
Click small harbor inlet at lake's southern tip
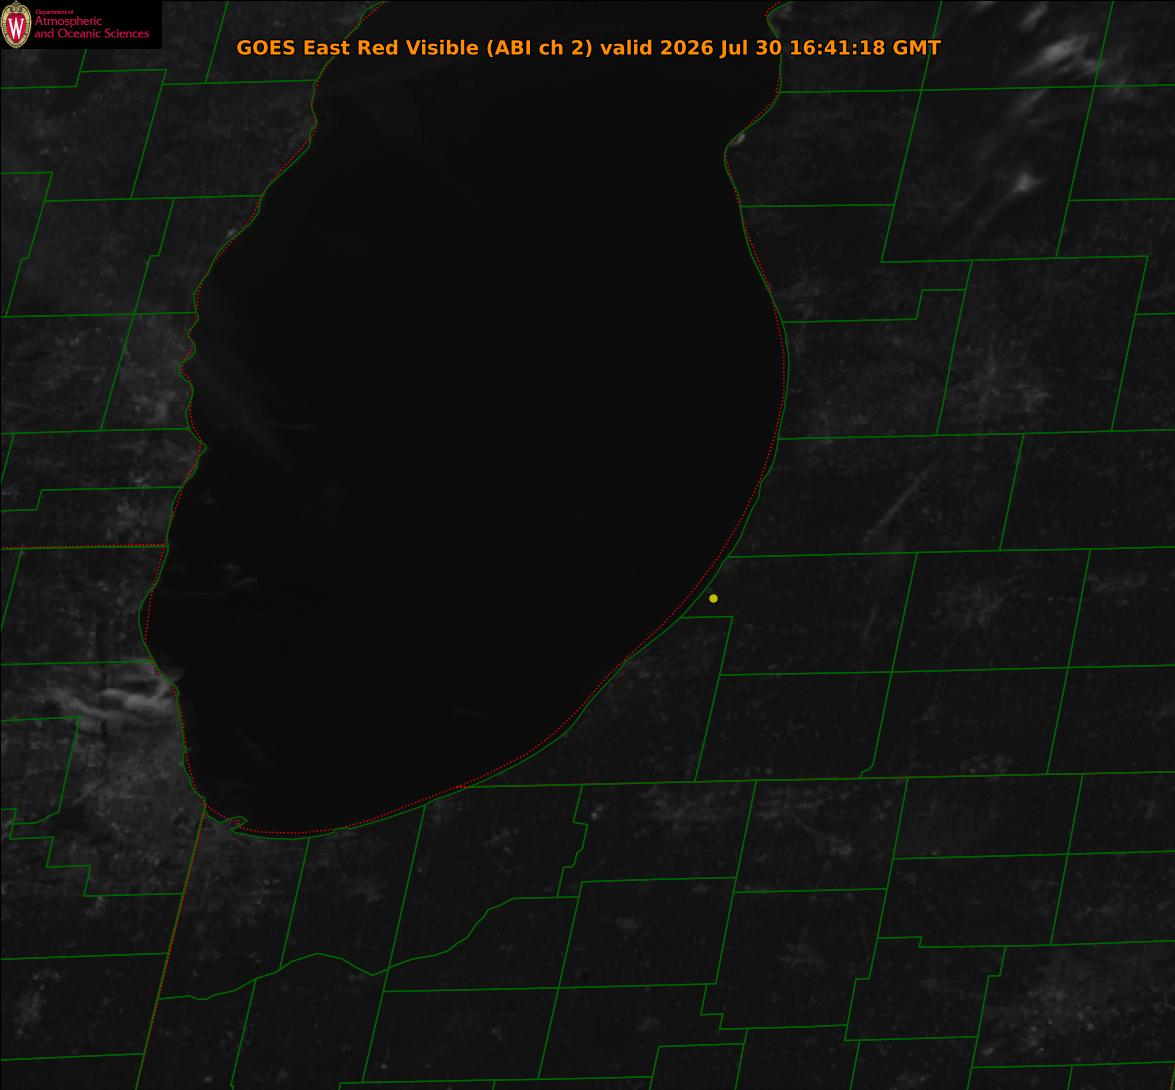click(x=236, y=823)
